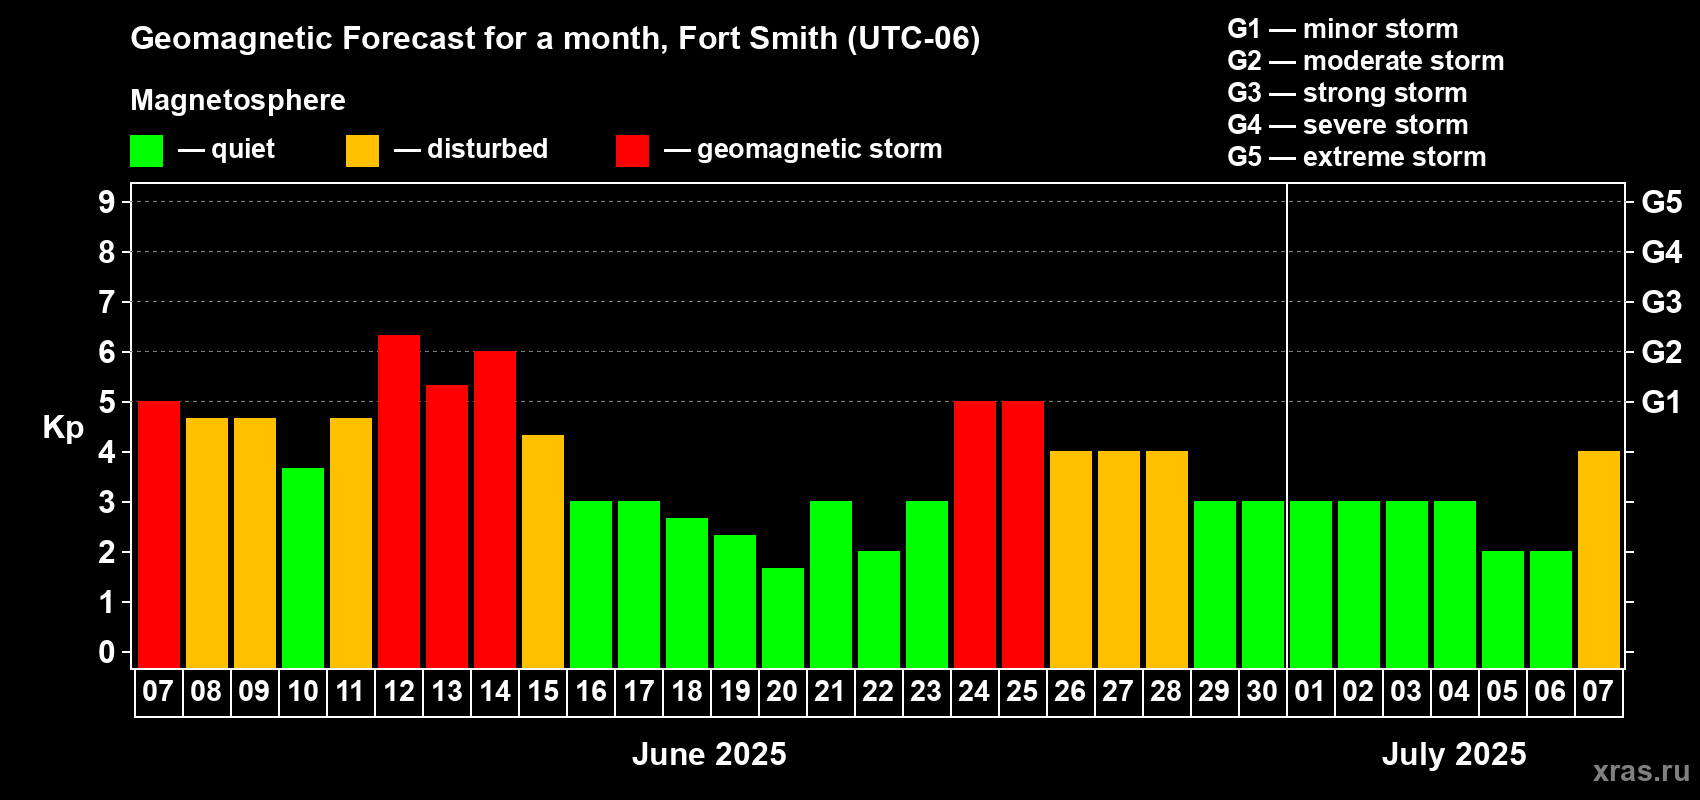The width and height of the screenshot is (1700, 800).
Task: Click the July 2025 month label
Action: [x=1454, y=754]
